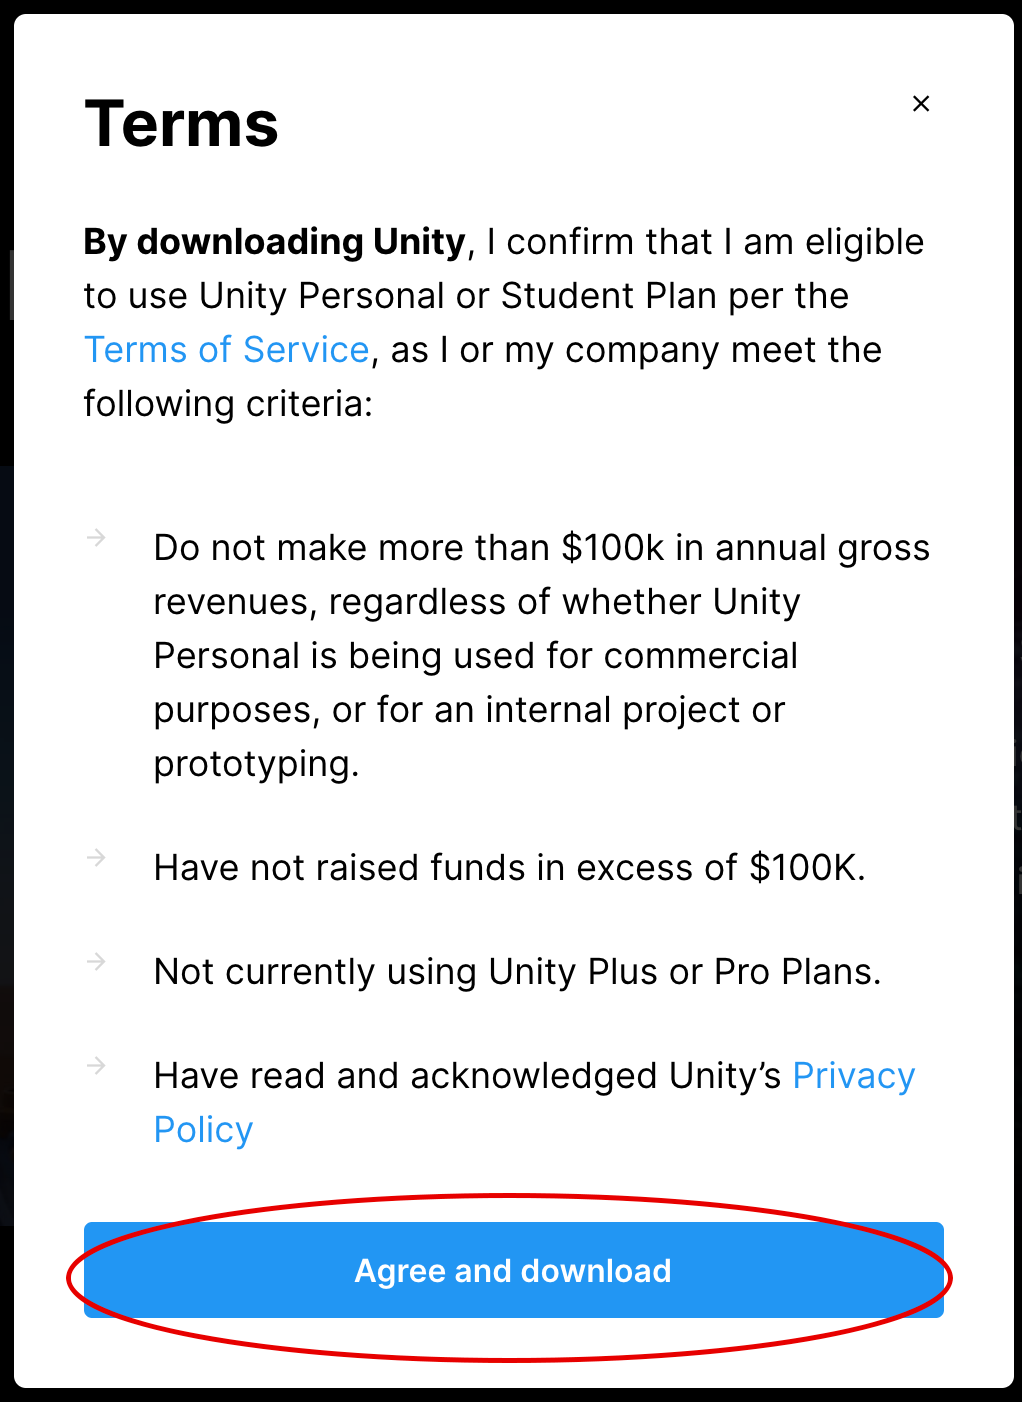Click the arrow bullet beside the raised funds criterion
The image size is (1022, 1402).
click(96, 858)
